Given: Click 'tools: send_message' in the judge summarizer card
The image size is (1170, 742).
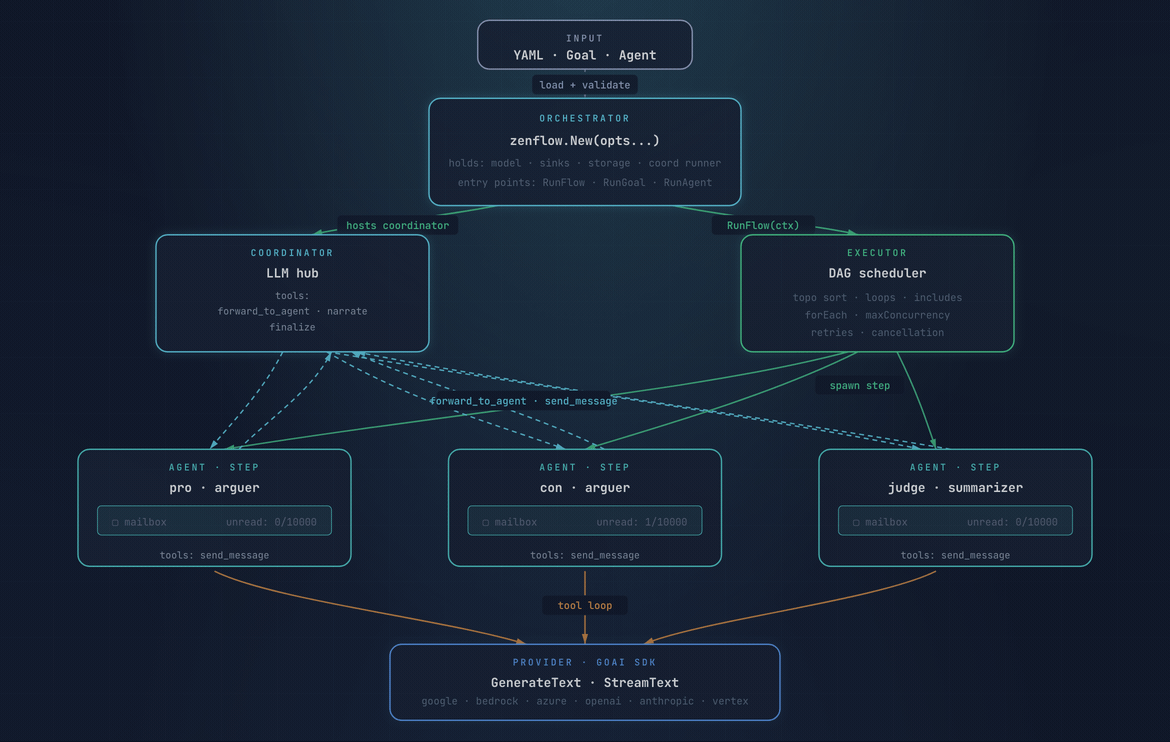Looking at the screenshot, I should [955, 555].
